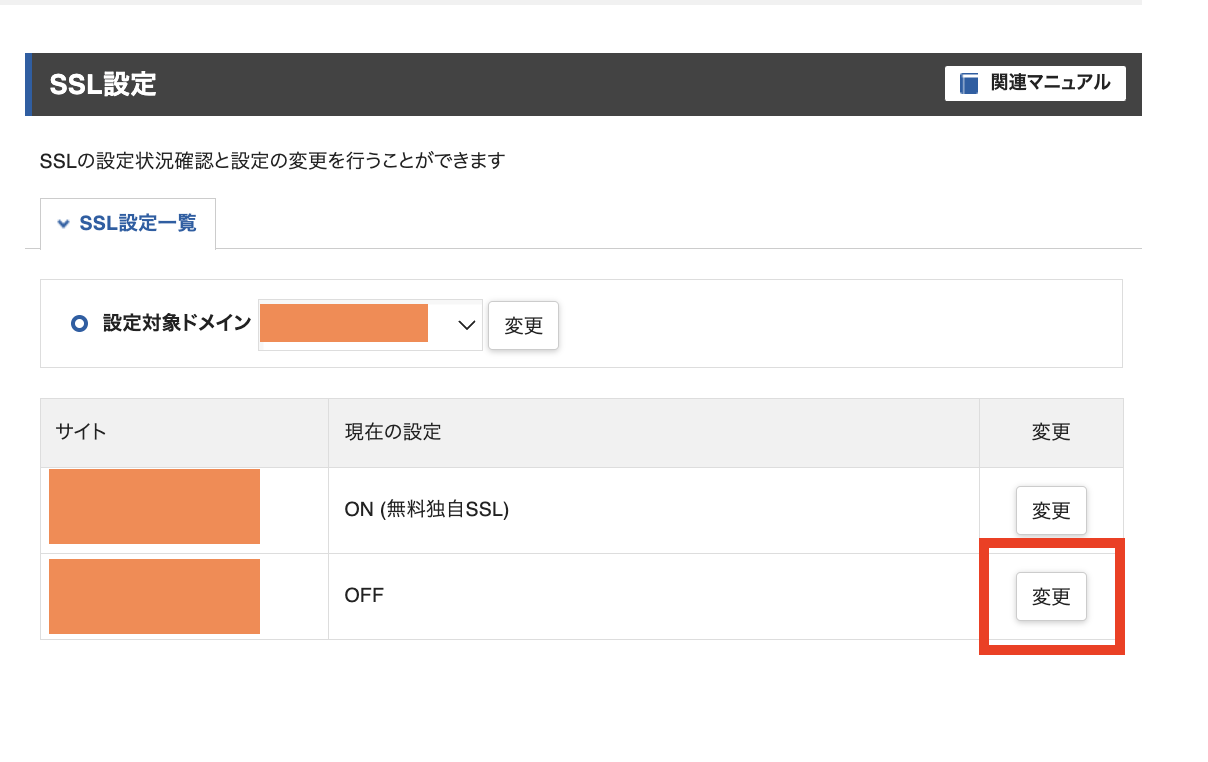1208x762 pixels.
Task: Click the OFF status text
Action: 364,596
